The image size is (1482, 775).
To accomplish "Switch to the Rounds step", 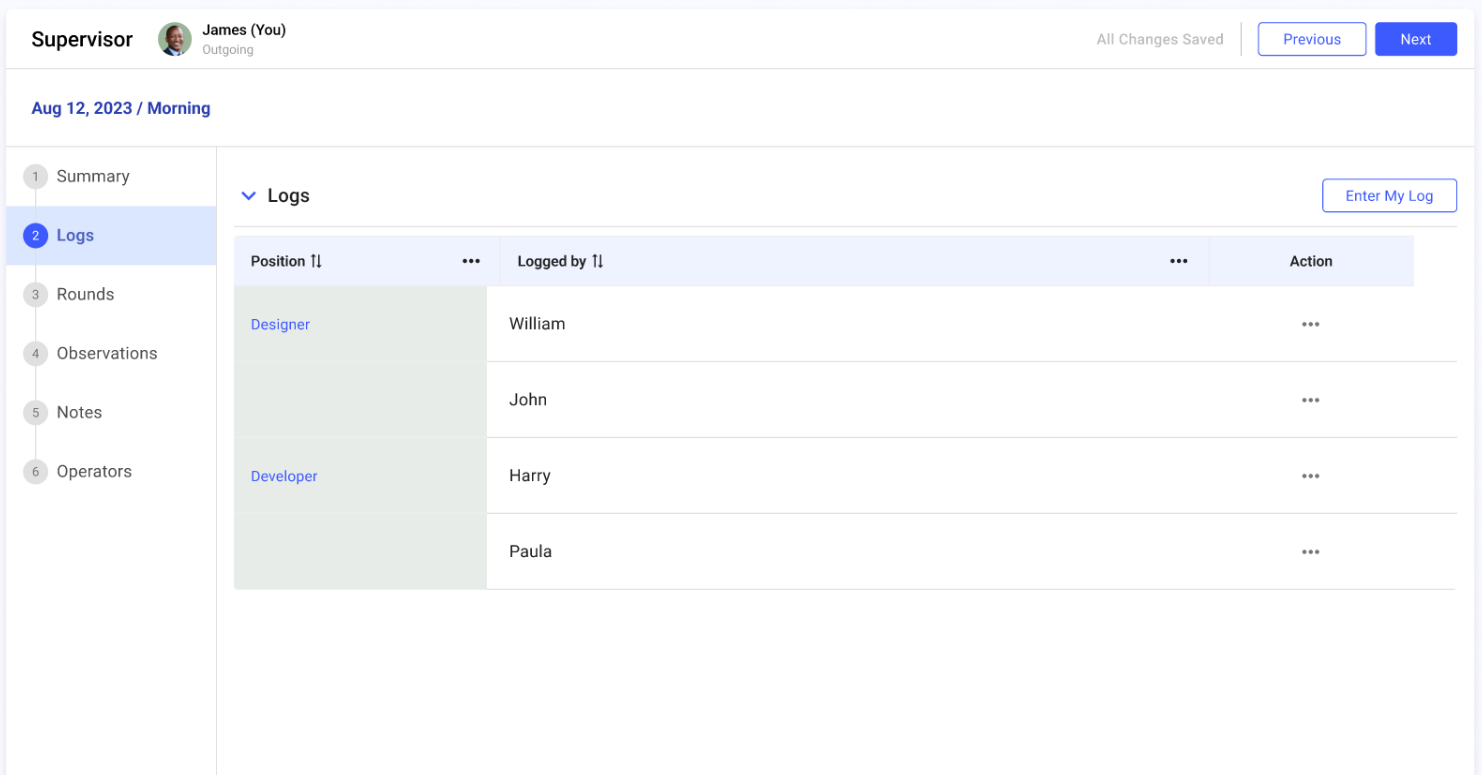I will 85,294.
